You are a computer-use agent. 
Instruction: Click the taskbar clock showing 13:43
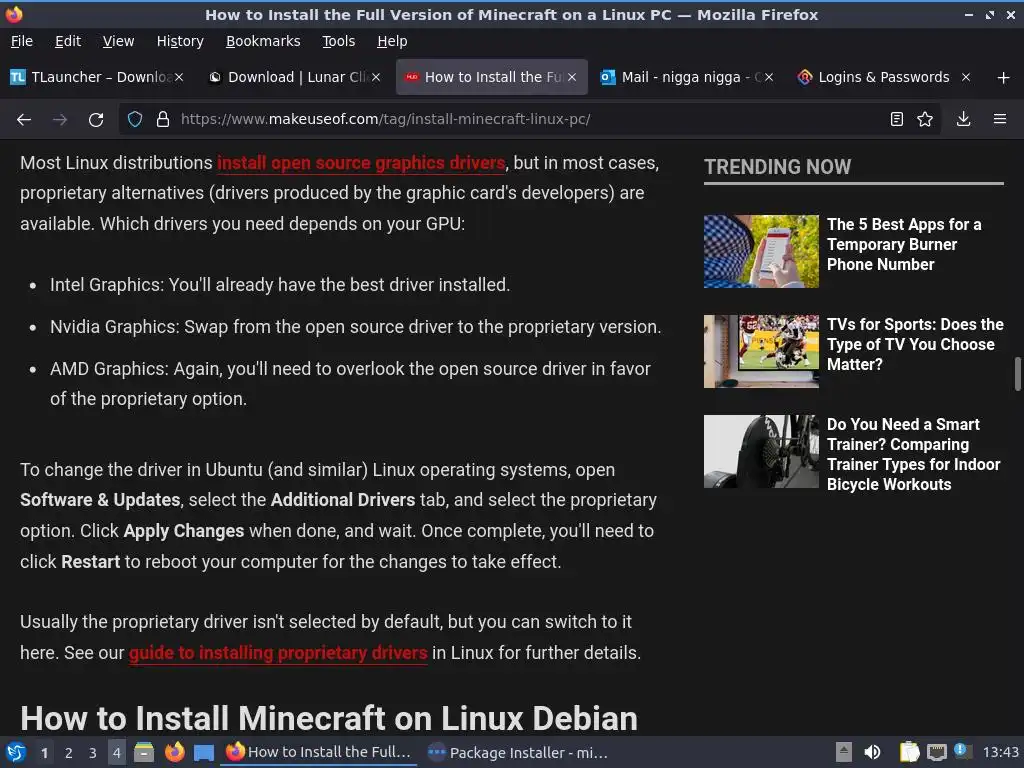[1000, 752]
